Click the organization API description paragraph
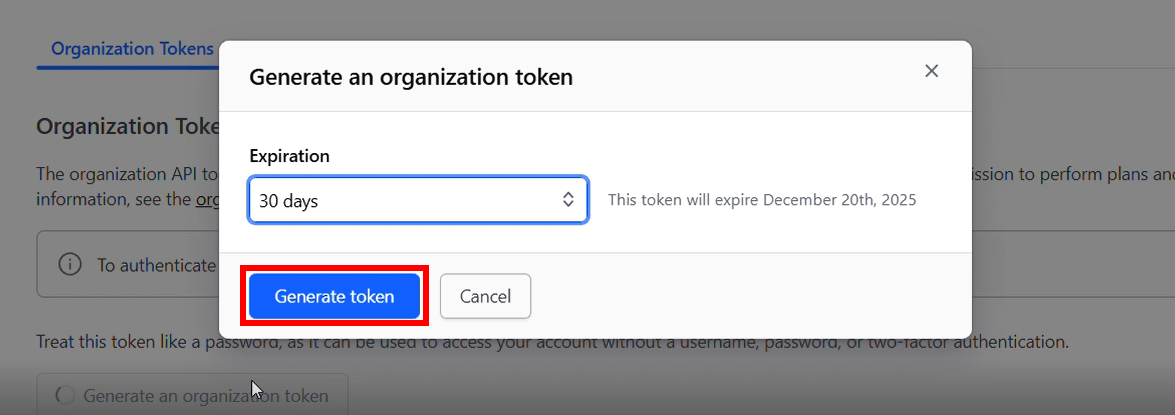Image resolution: width=1175 pixels, height=415 pixels. point(127,187)
